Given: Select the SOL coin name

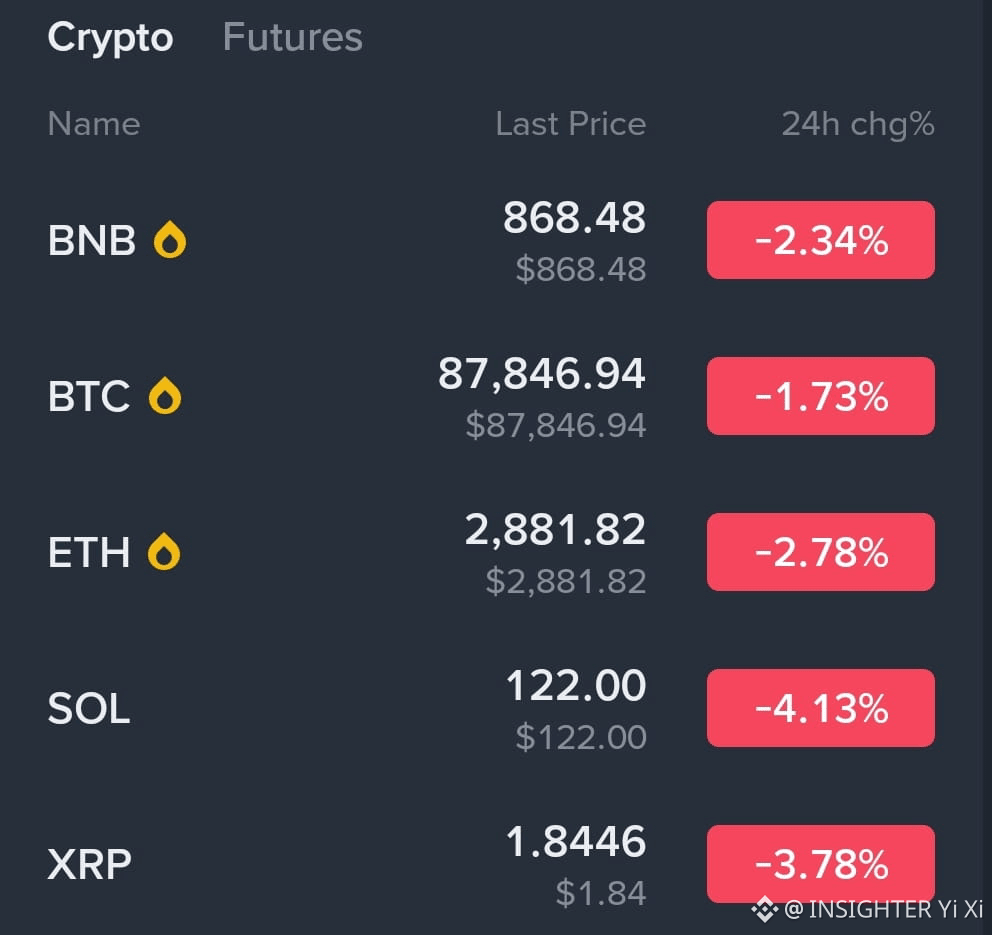Looking at the screenshot, I should (x=89, y=709).
